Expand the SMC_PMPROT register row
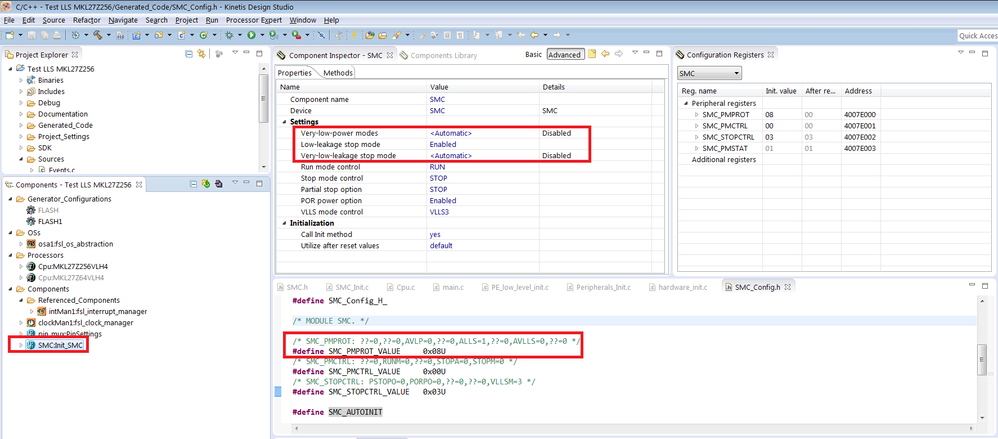Image resolution: width=998 pixels, height=439 pixels. (697, 115)
